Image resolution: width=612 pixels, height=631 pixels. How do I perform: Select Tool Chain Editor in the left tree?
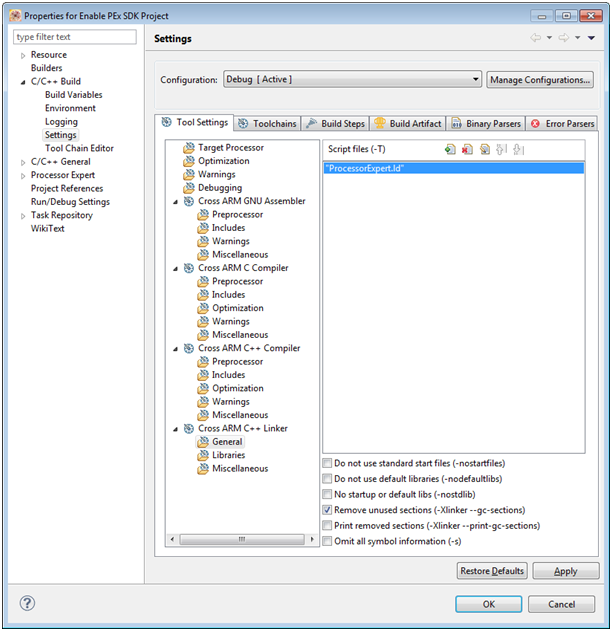tap(79, 148)
